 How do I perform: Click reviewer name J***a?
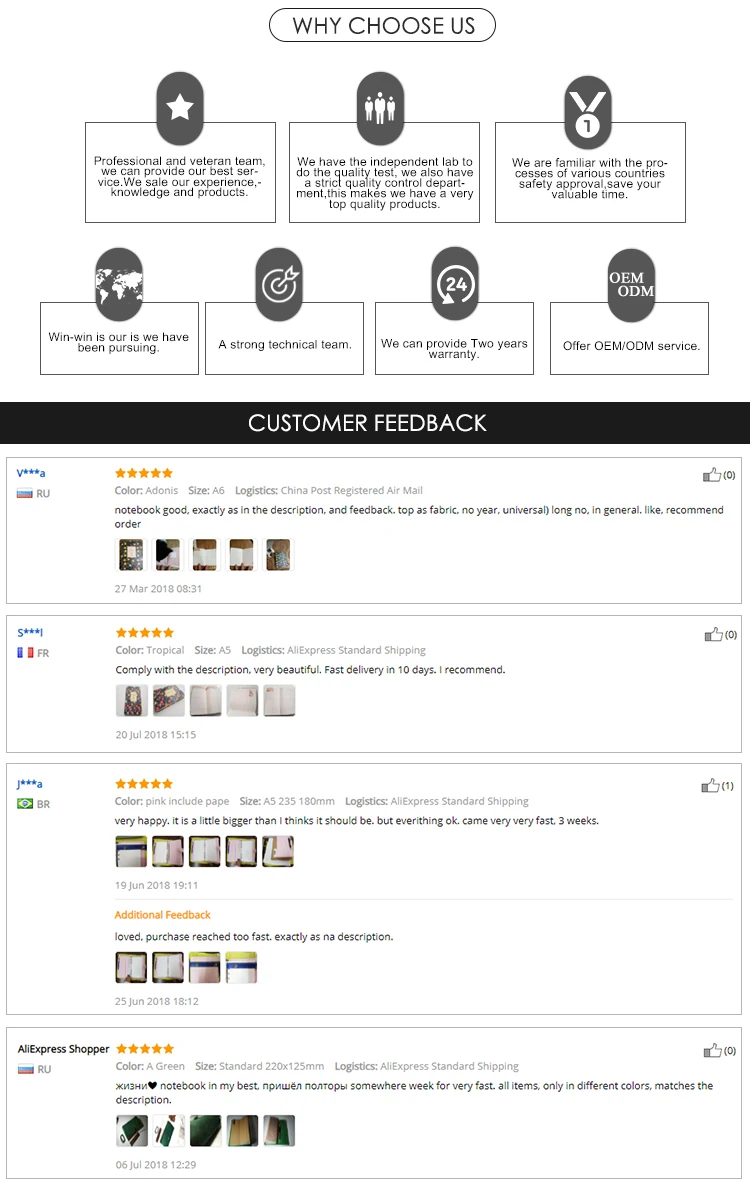click(29, 784)
